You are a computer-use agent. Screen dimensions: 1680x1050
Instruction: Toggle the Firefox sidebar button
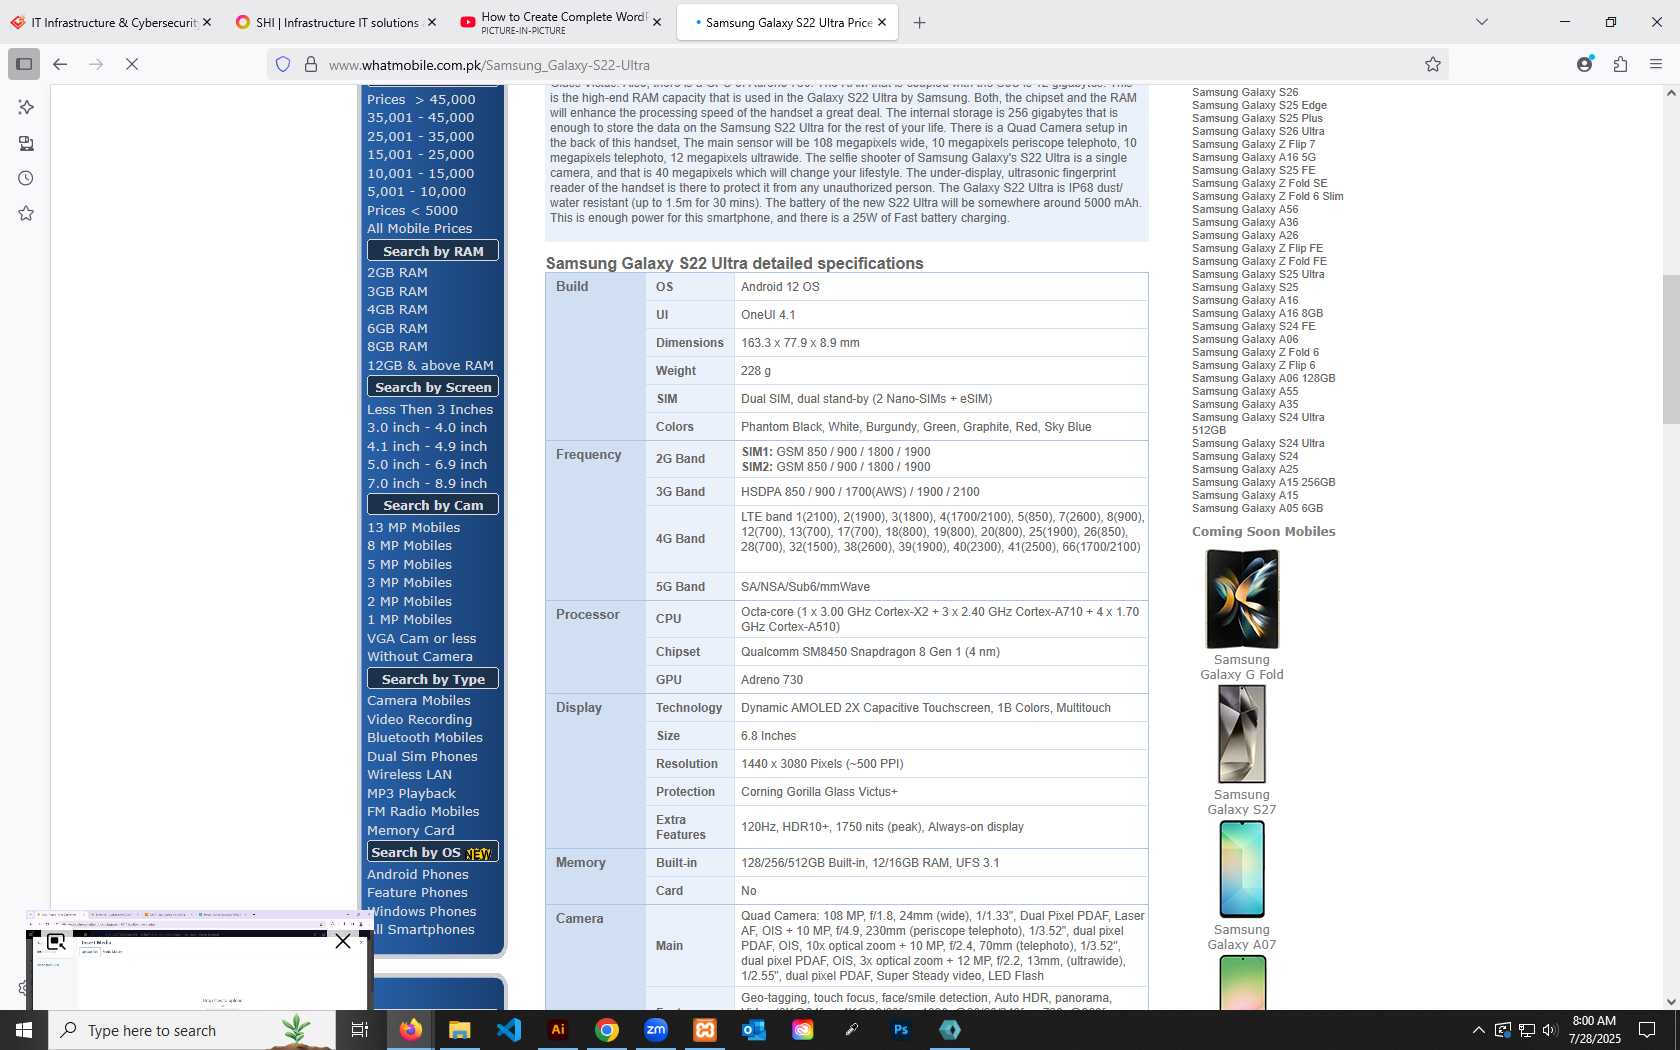pyautogui.click(x=24, y=64)
